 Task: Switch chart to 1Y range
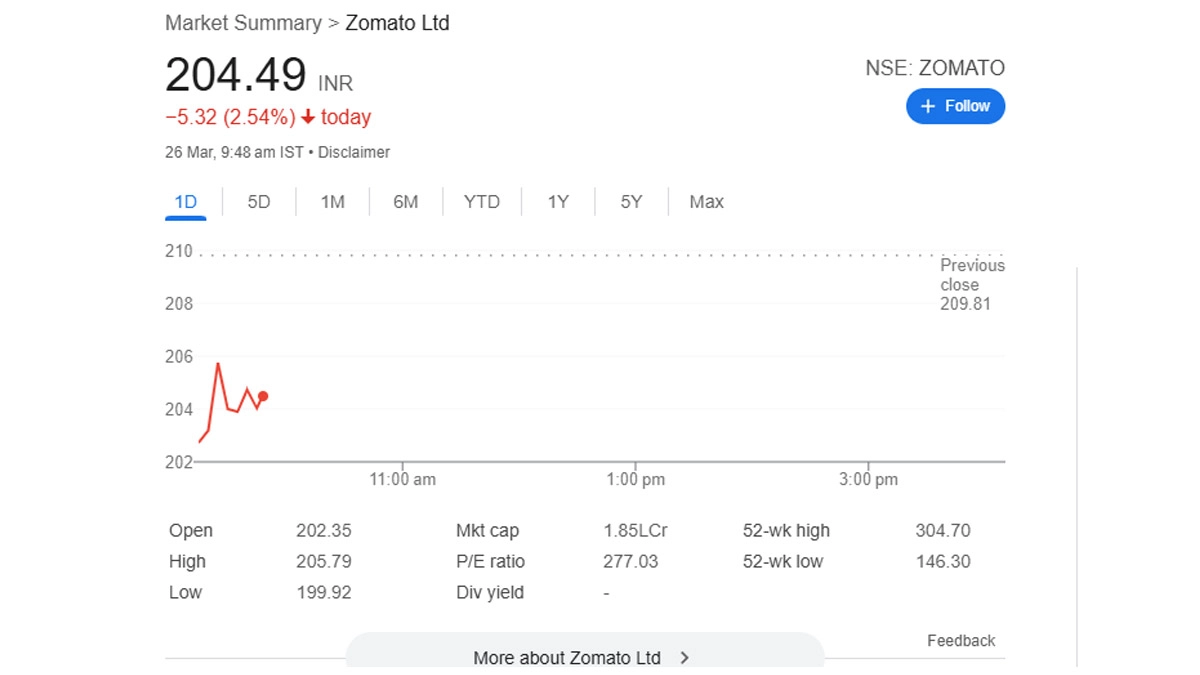coord(558,202)
